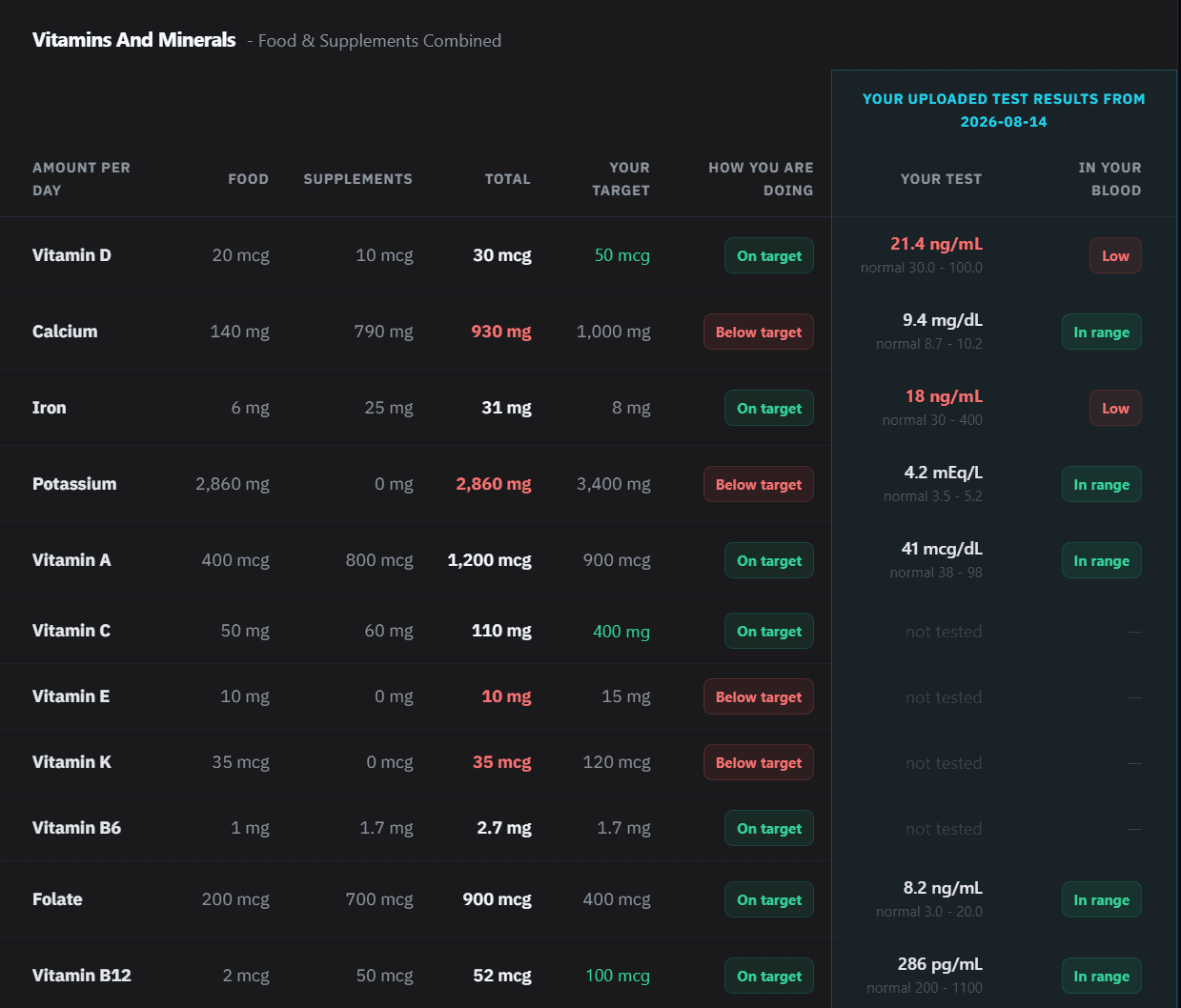Click Calcium's Below target badge
Screen dimensions: 1181x1008
coord(758,332)
